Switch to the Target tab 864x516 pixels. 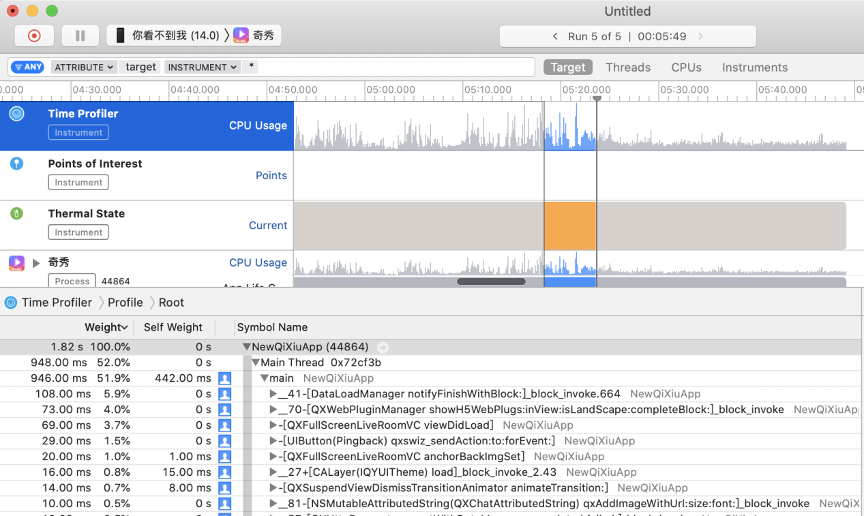tap(568, 67)
